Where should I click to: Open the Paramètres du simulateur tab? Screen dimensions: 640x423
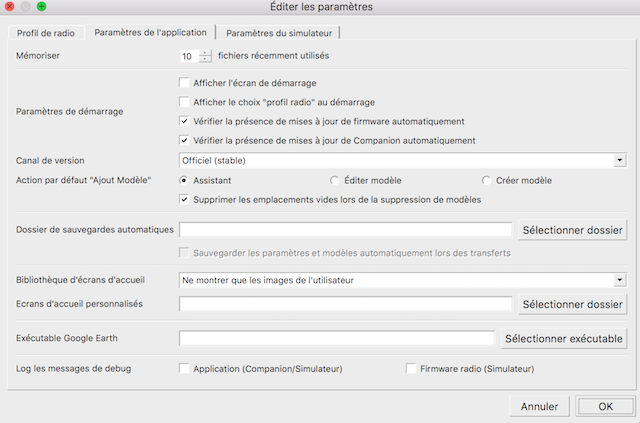point(279,33)
